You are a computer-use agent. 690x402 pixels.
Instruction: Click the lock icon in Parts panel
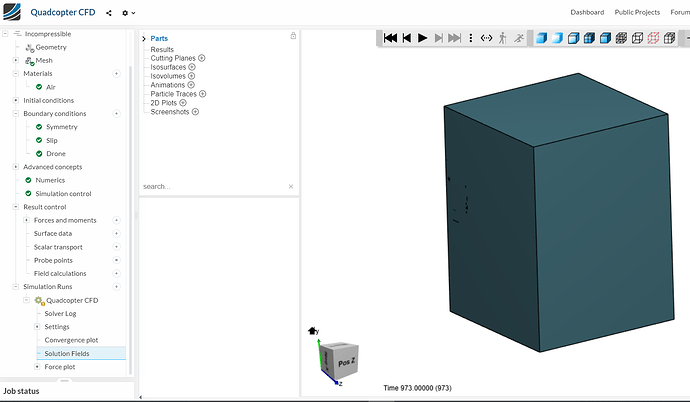point(292,36)
